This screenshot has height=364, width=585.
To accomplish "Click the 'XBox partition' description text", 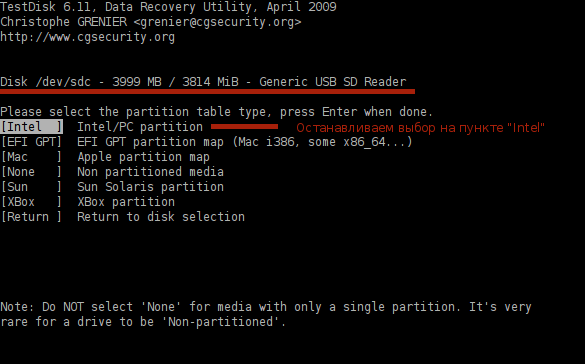I will (x=126, y=202).
